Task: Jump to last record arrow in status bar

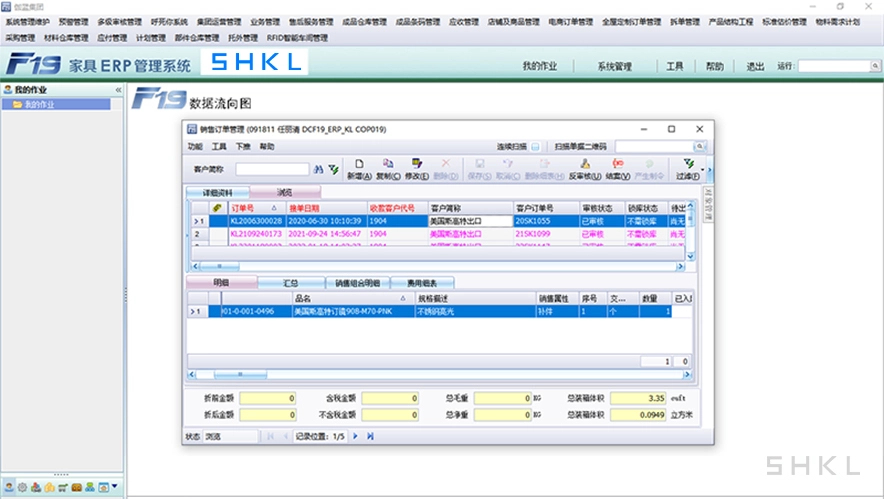Action: click(x=370, y=436)
